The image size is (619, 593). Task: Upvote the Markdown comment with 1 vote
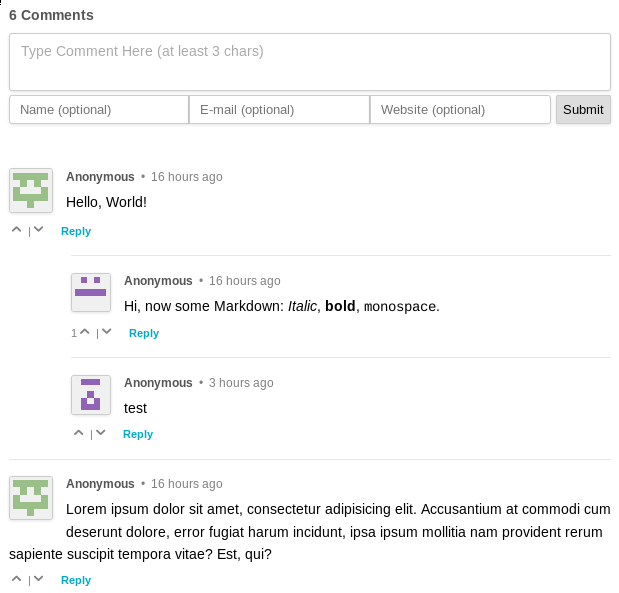point(84,332)
